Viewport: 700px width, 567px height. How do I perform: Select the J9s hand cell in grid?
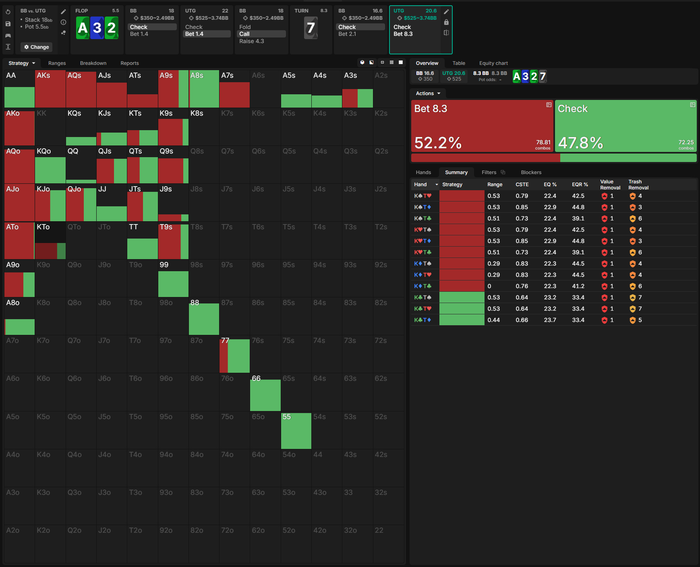(173, 203)
